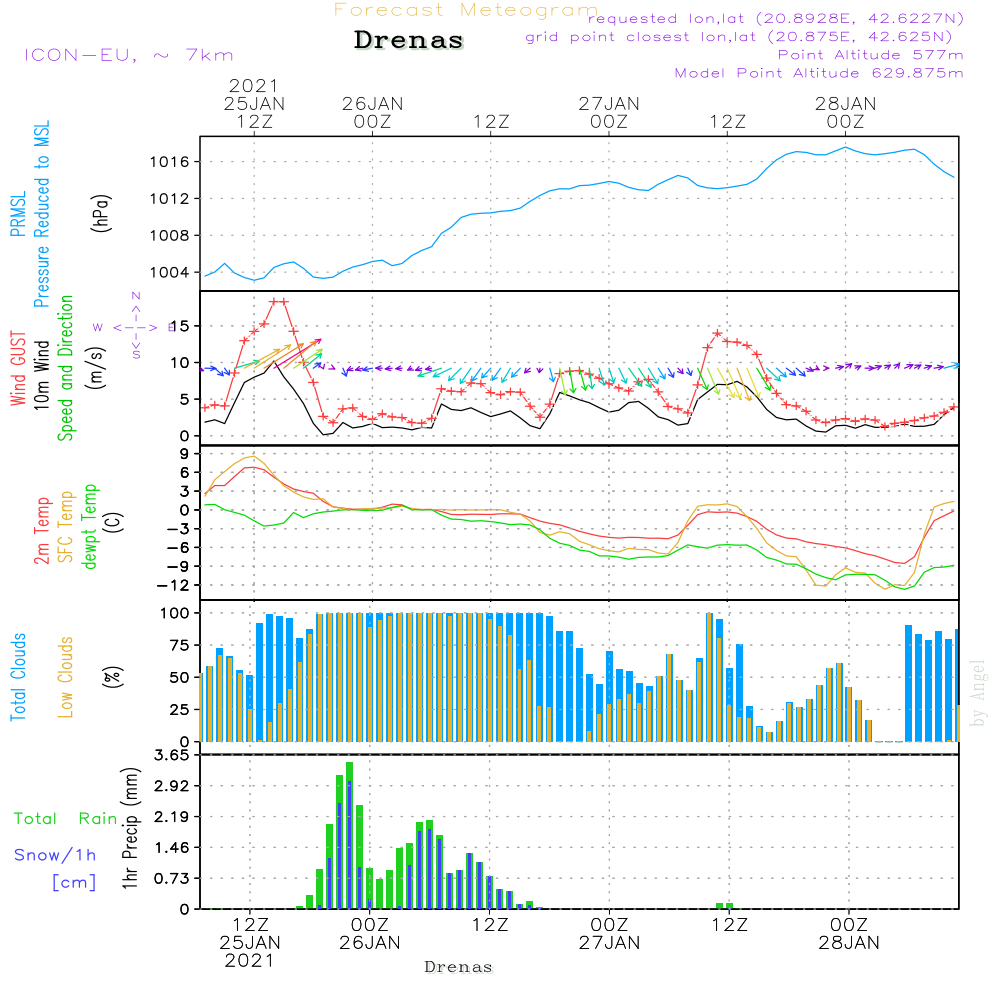Select the orange SFC Temp legend label
The image size is (1000, 1000).
pos(66,525)
